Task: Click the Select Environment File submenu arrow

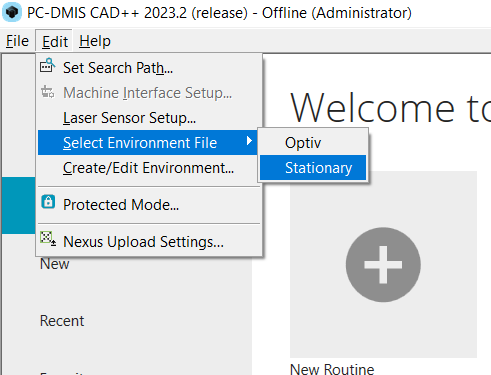Action: (249, 141)
